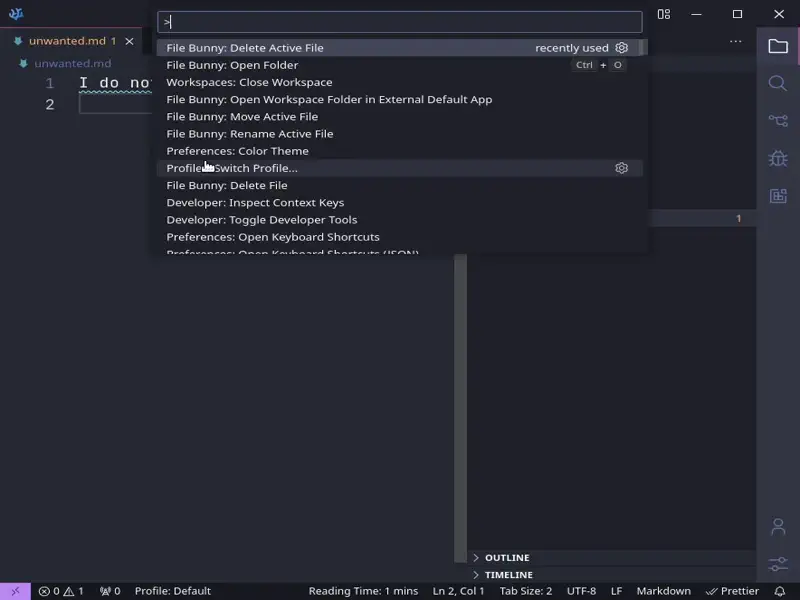The image size is (800, 600).
Task: Open errors and warnings count in status bar
Action: (61, 591)
